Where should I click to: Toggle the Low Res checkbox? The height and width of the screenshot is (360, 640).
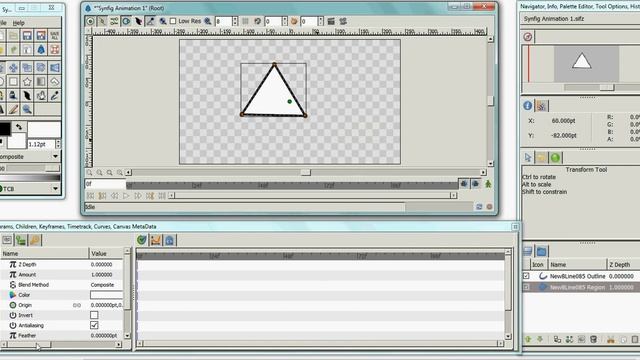[x=173, y=21]
